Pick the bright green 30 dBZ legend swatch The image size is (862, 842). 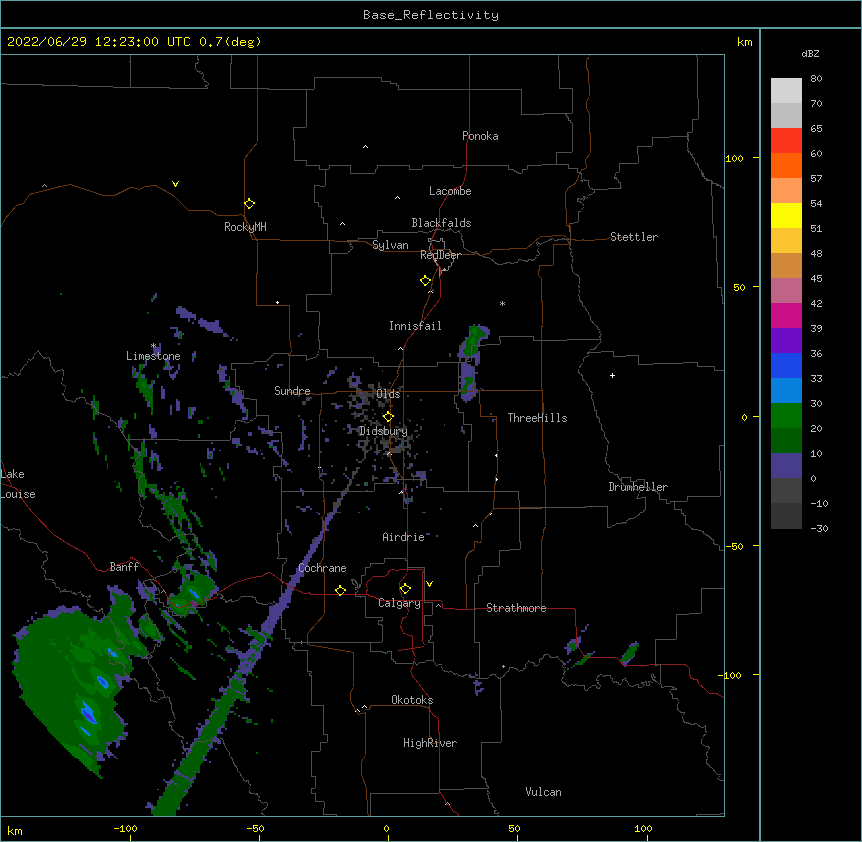786,416
